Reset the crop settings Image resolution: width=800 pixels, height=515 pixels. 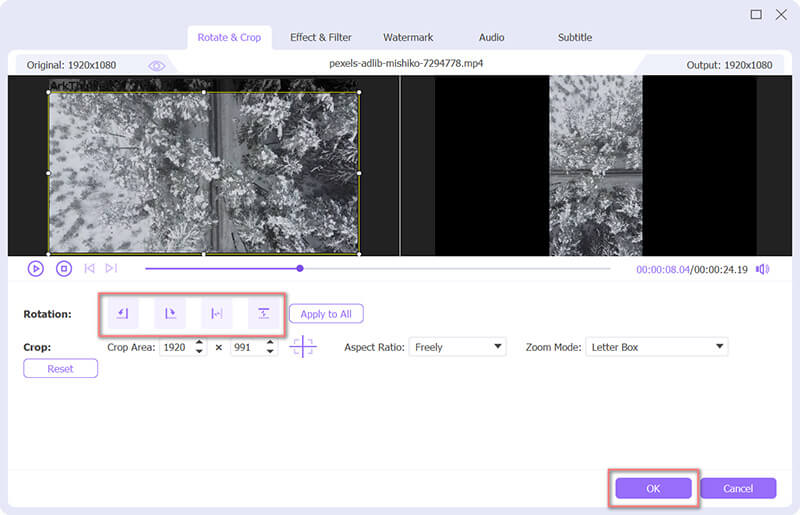pos(60,369)
